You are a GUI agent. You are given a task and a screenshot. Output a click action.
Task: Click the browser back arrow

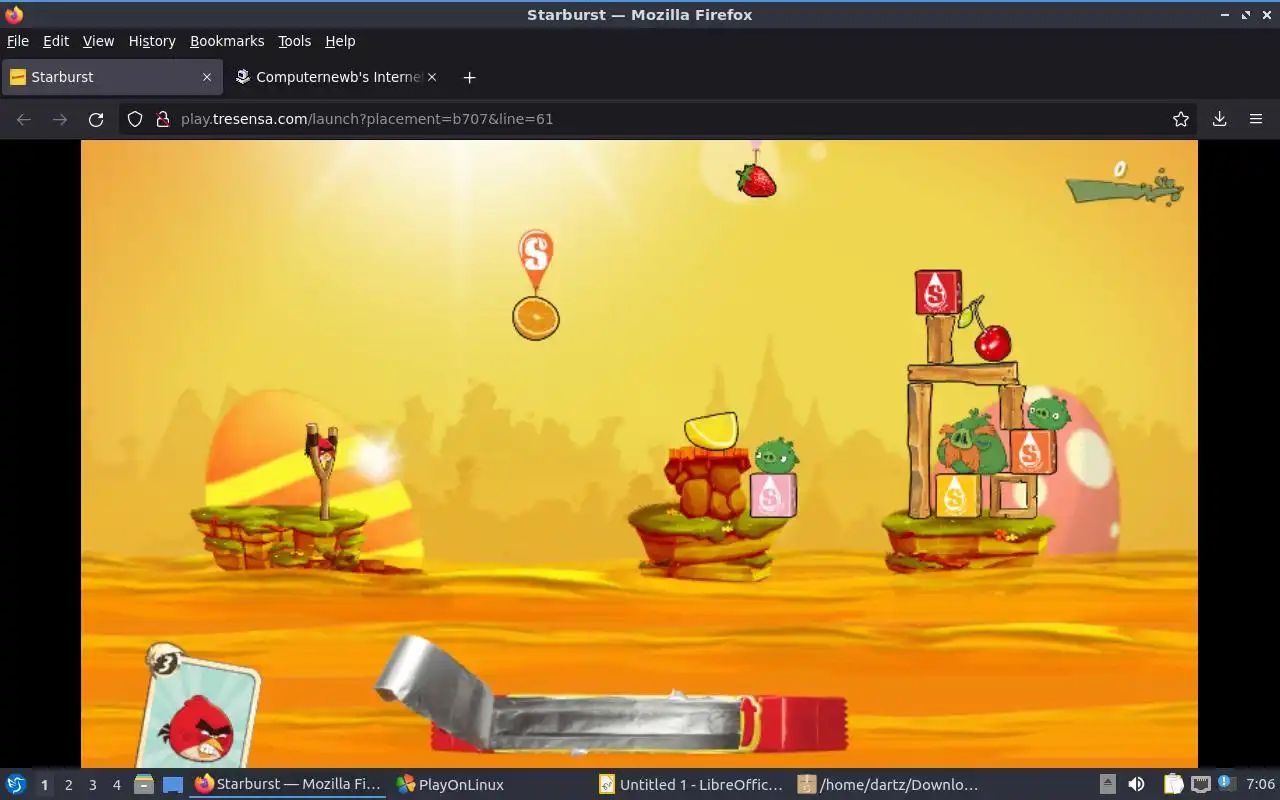(x=24, y=119)
